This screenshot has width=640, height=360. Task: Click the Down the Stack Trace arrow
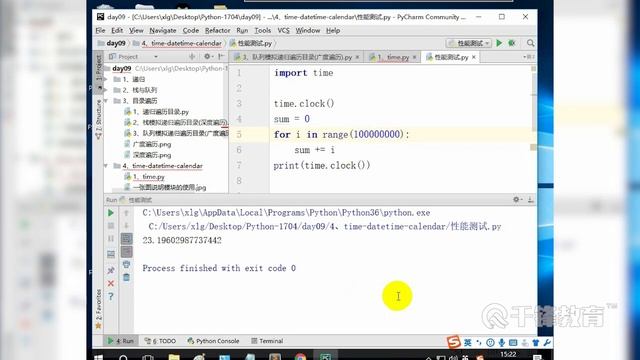pos(127,226)
